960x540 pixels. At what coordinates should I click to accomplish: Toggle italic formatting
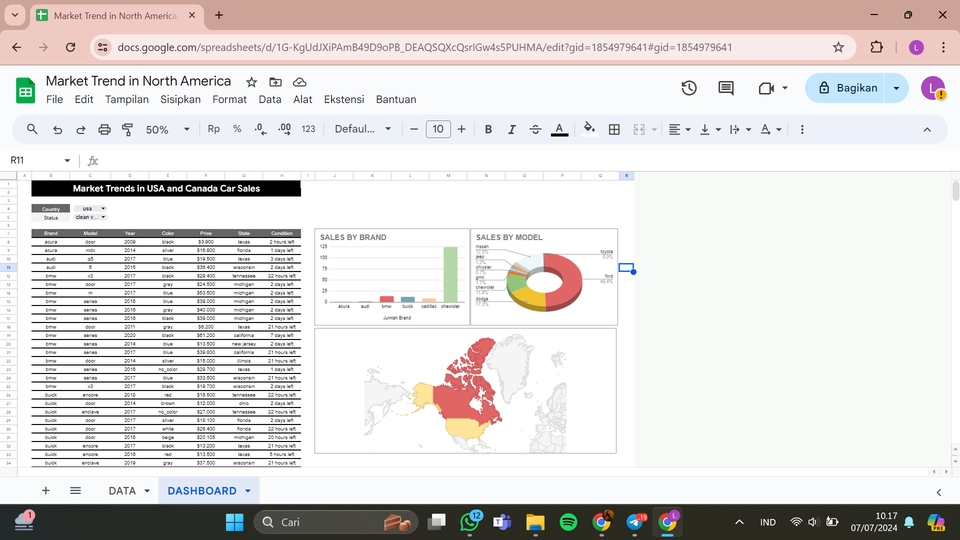coord(511,129)
